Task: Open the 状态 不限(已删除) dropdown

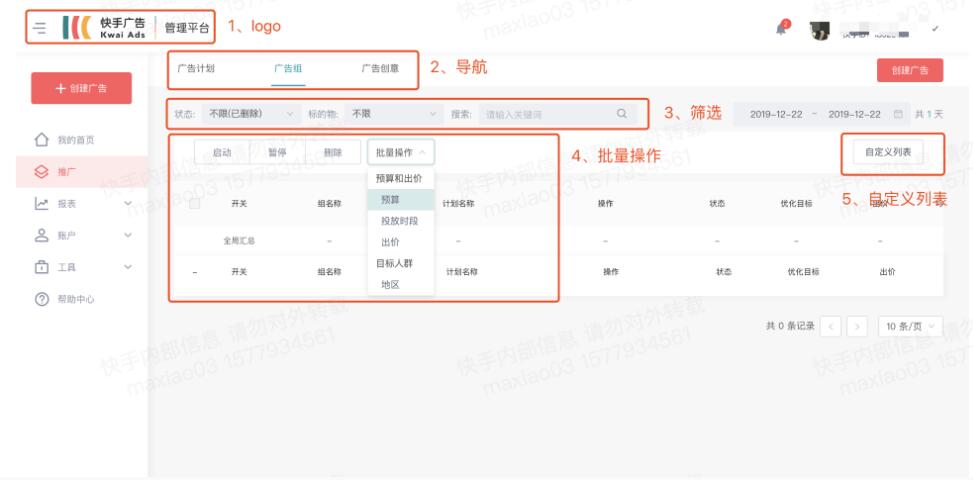Action: [250, 114]
